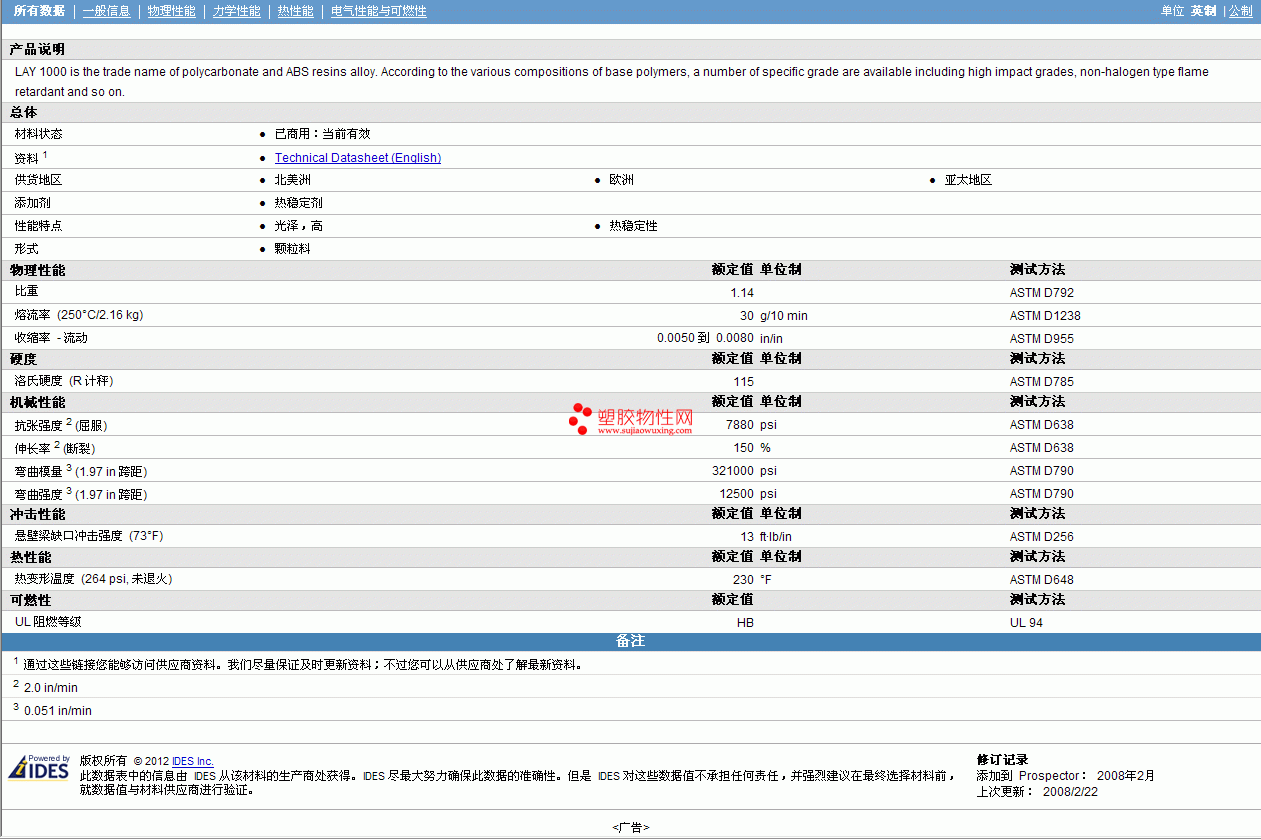Show the 电气性能与可燃性 tab
Image resolution: width=1261 pixels, height=840 pixels.
pyautogui.click(x=378, y=11)
